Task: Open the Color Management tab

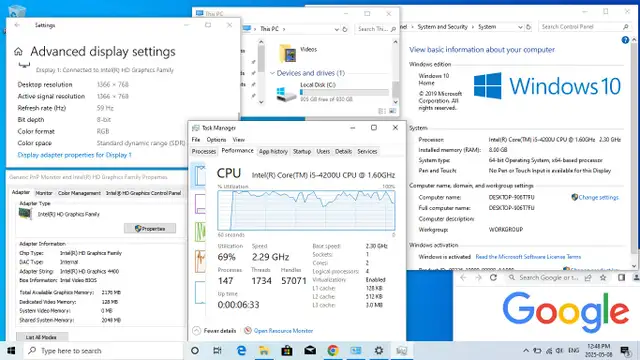Action: click(79, 193)
